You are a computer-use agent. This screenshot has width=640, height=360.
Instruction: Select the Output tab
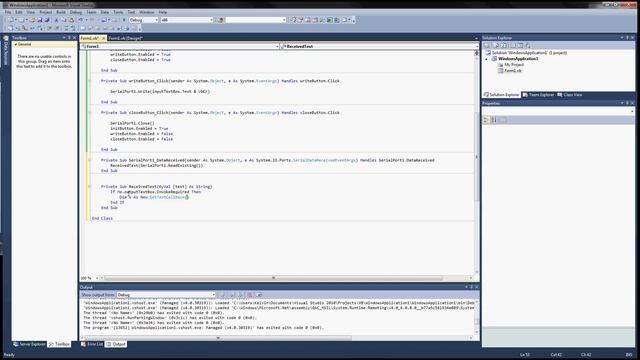pyautogui.click(x=116, y=344)
